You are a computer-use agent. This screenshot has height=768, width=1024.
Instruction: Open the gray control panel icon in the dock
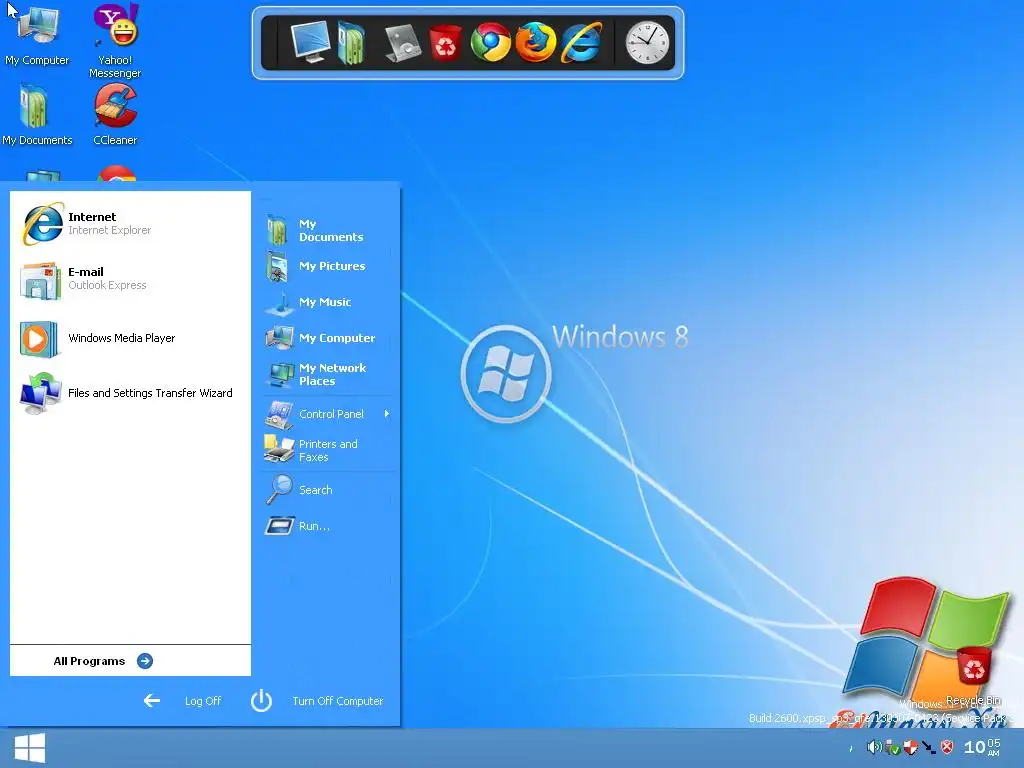402,43
